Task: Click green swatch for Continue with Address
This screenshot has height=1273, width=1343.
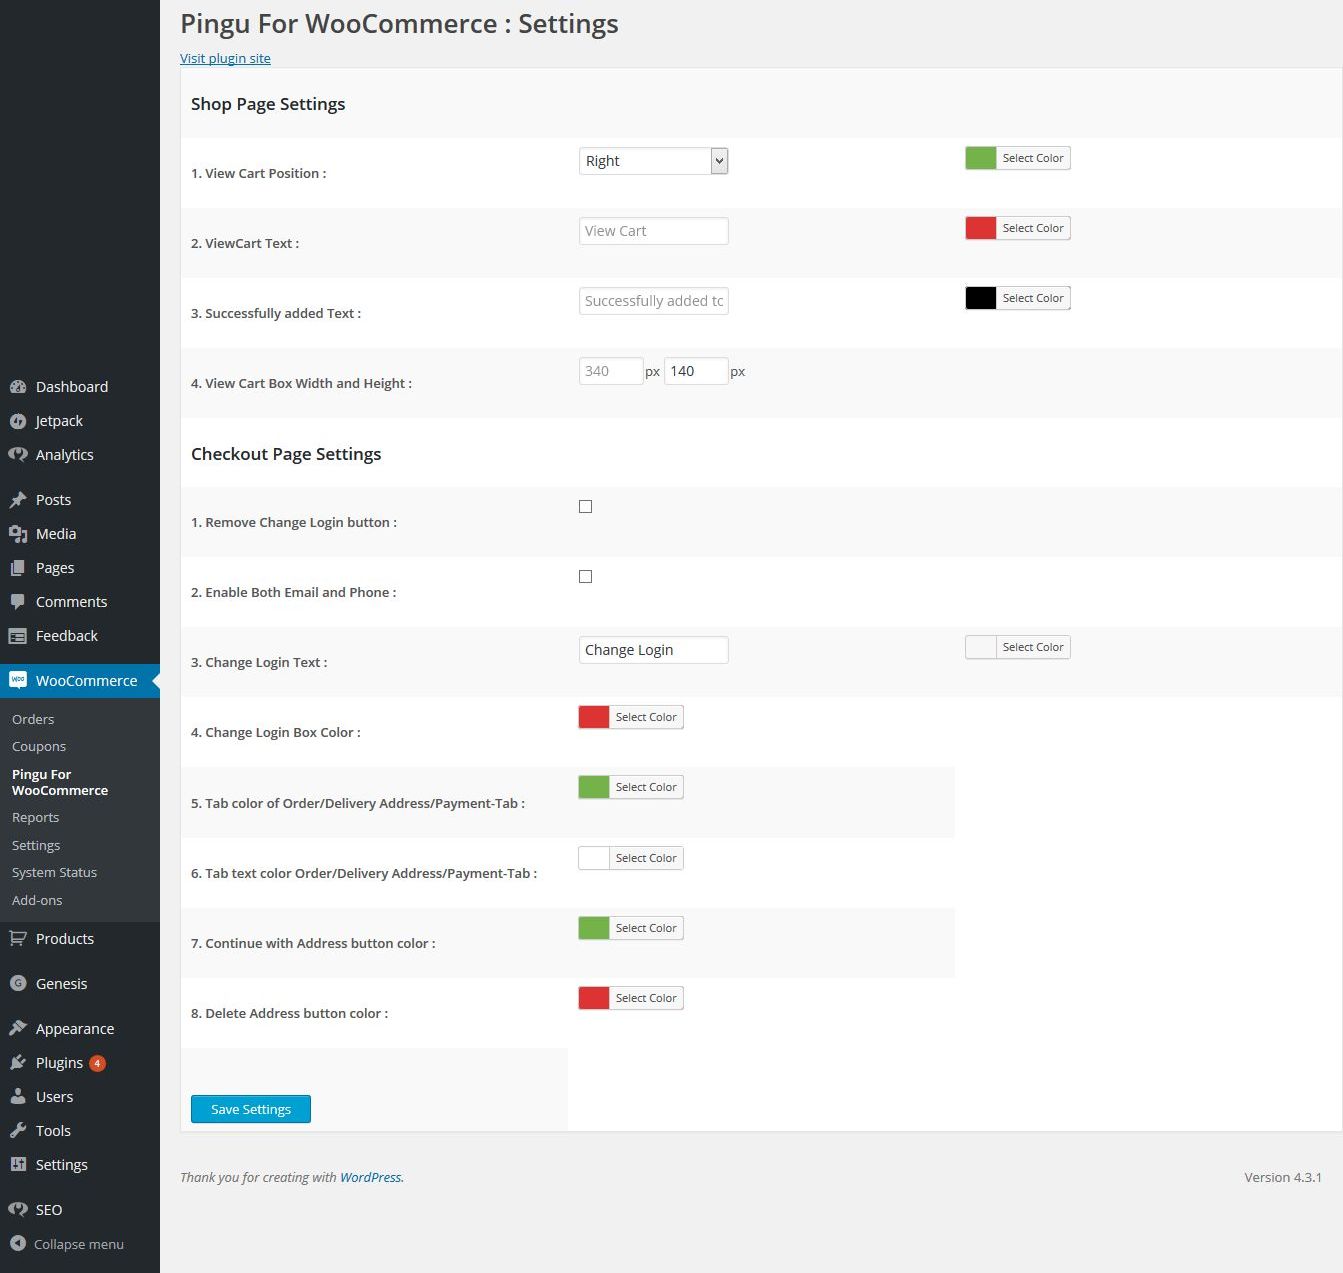Action: pos(594,928)
